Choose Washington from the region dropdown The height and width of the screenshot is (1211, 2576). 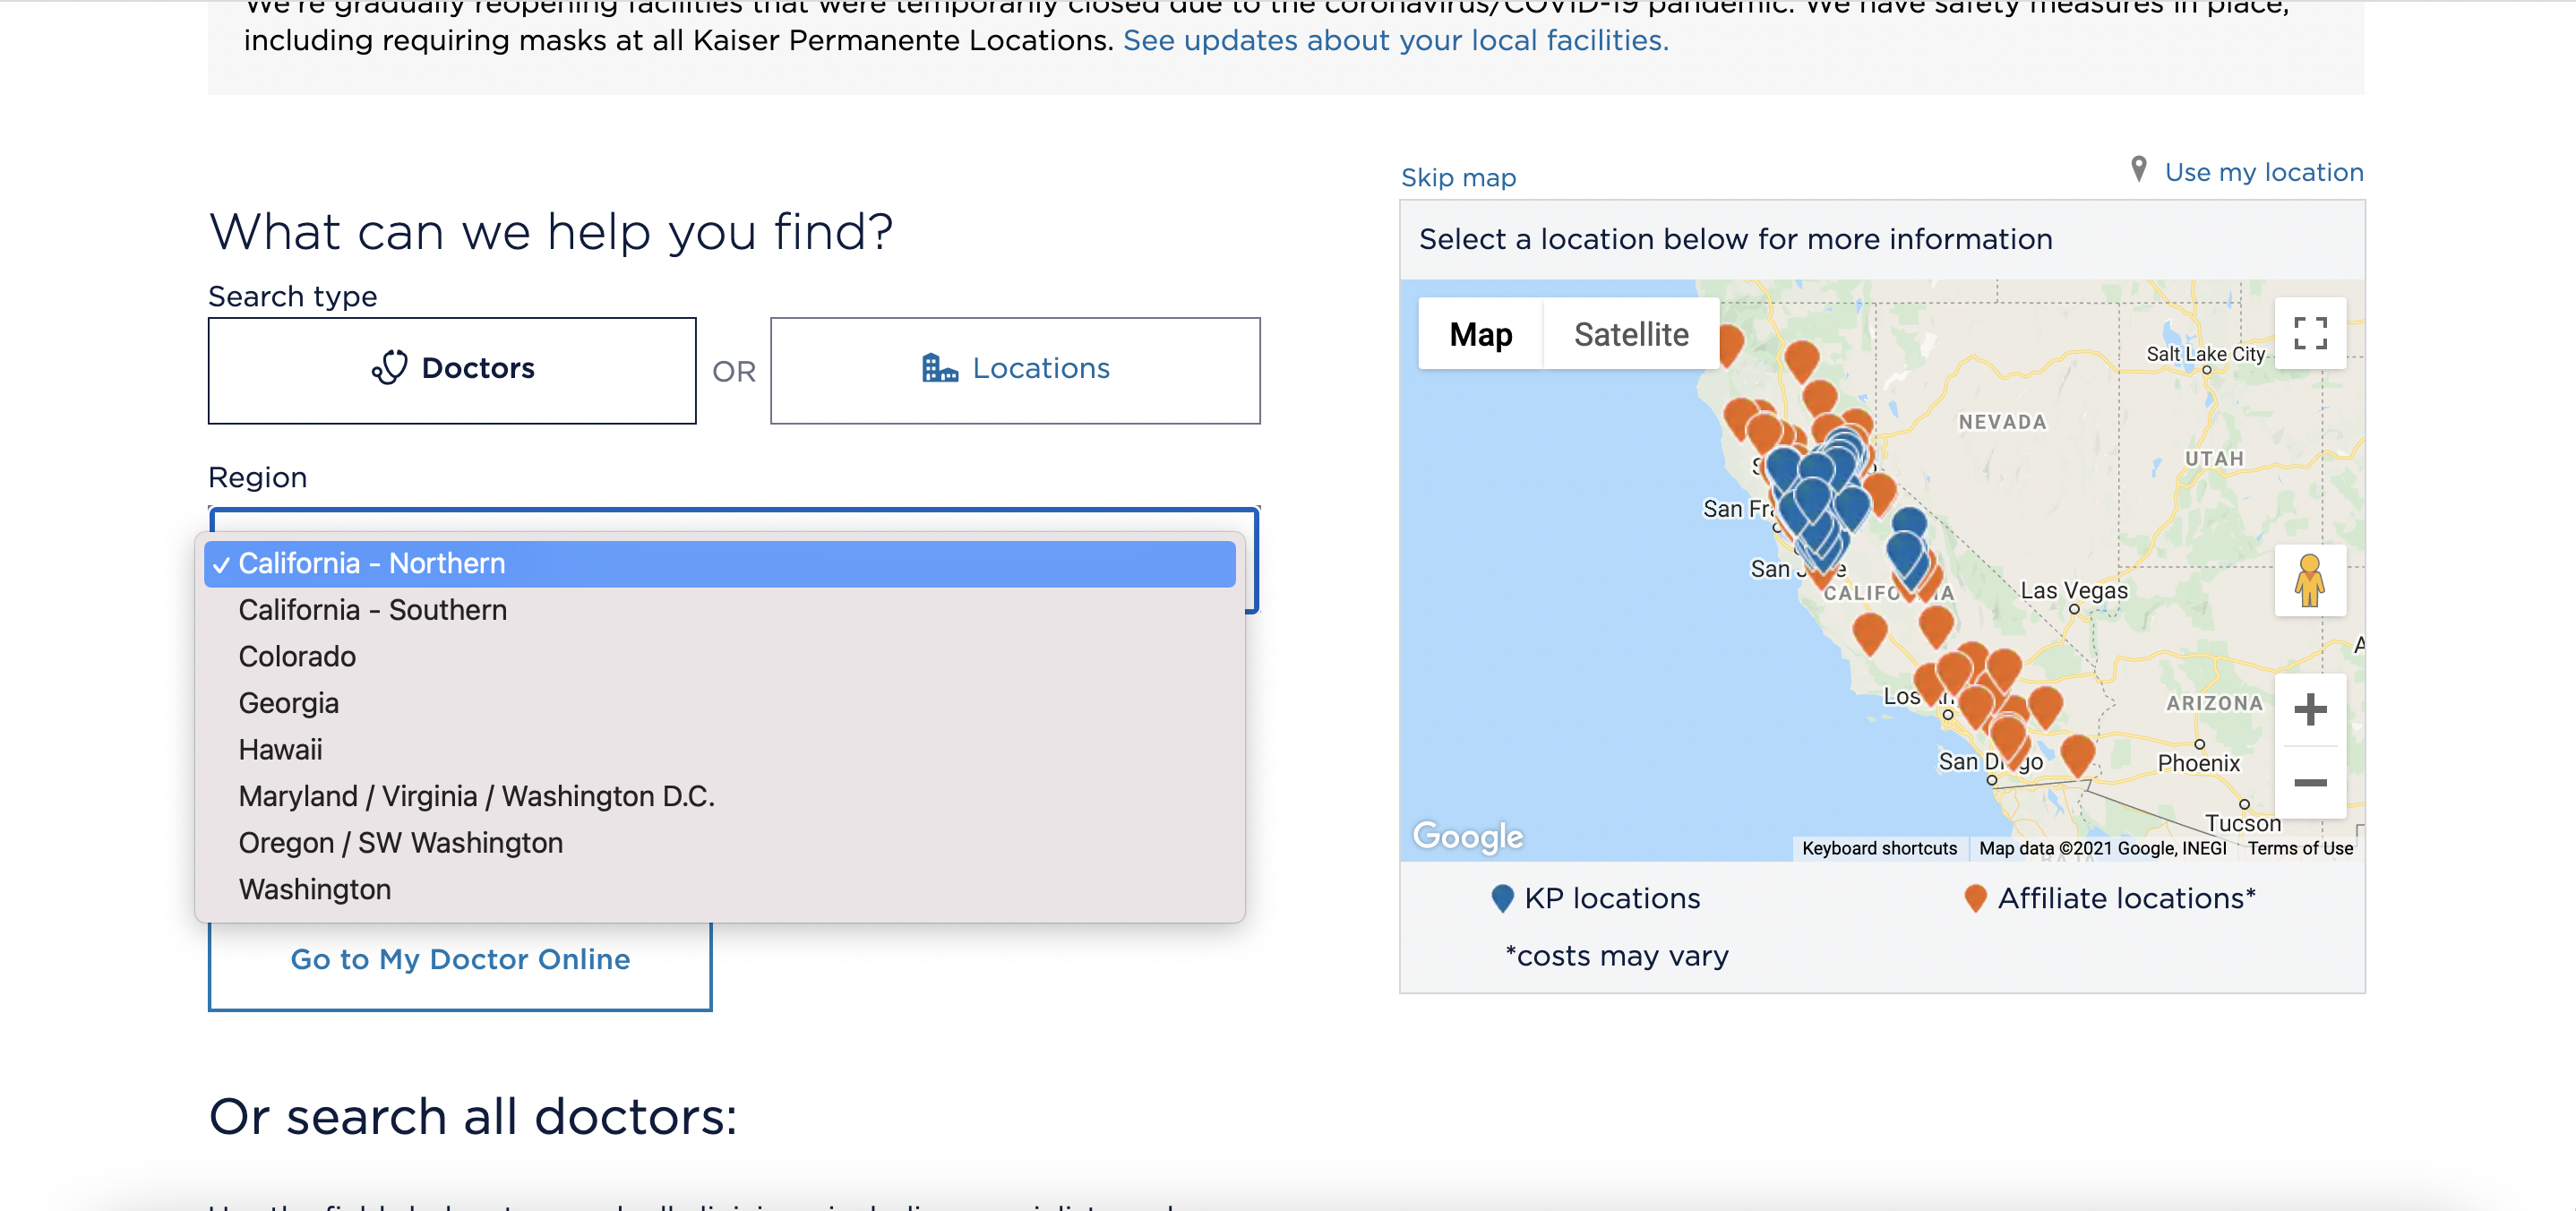[x=719, y=889]
